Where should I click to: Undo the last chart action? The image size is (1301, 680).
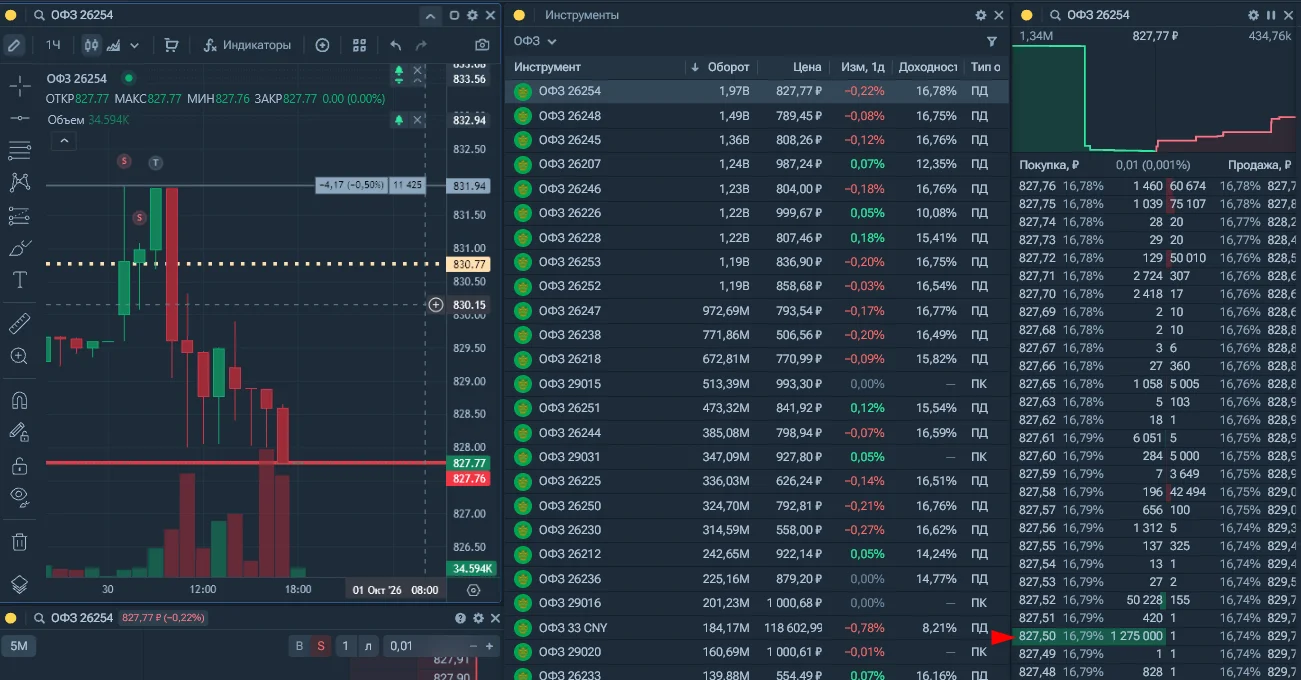point(396,45)
